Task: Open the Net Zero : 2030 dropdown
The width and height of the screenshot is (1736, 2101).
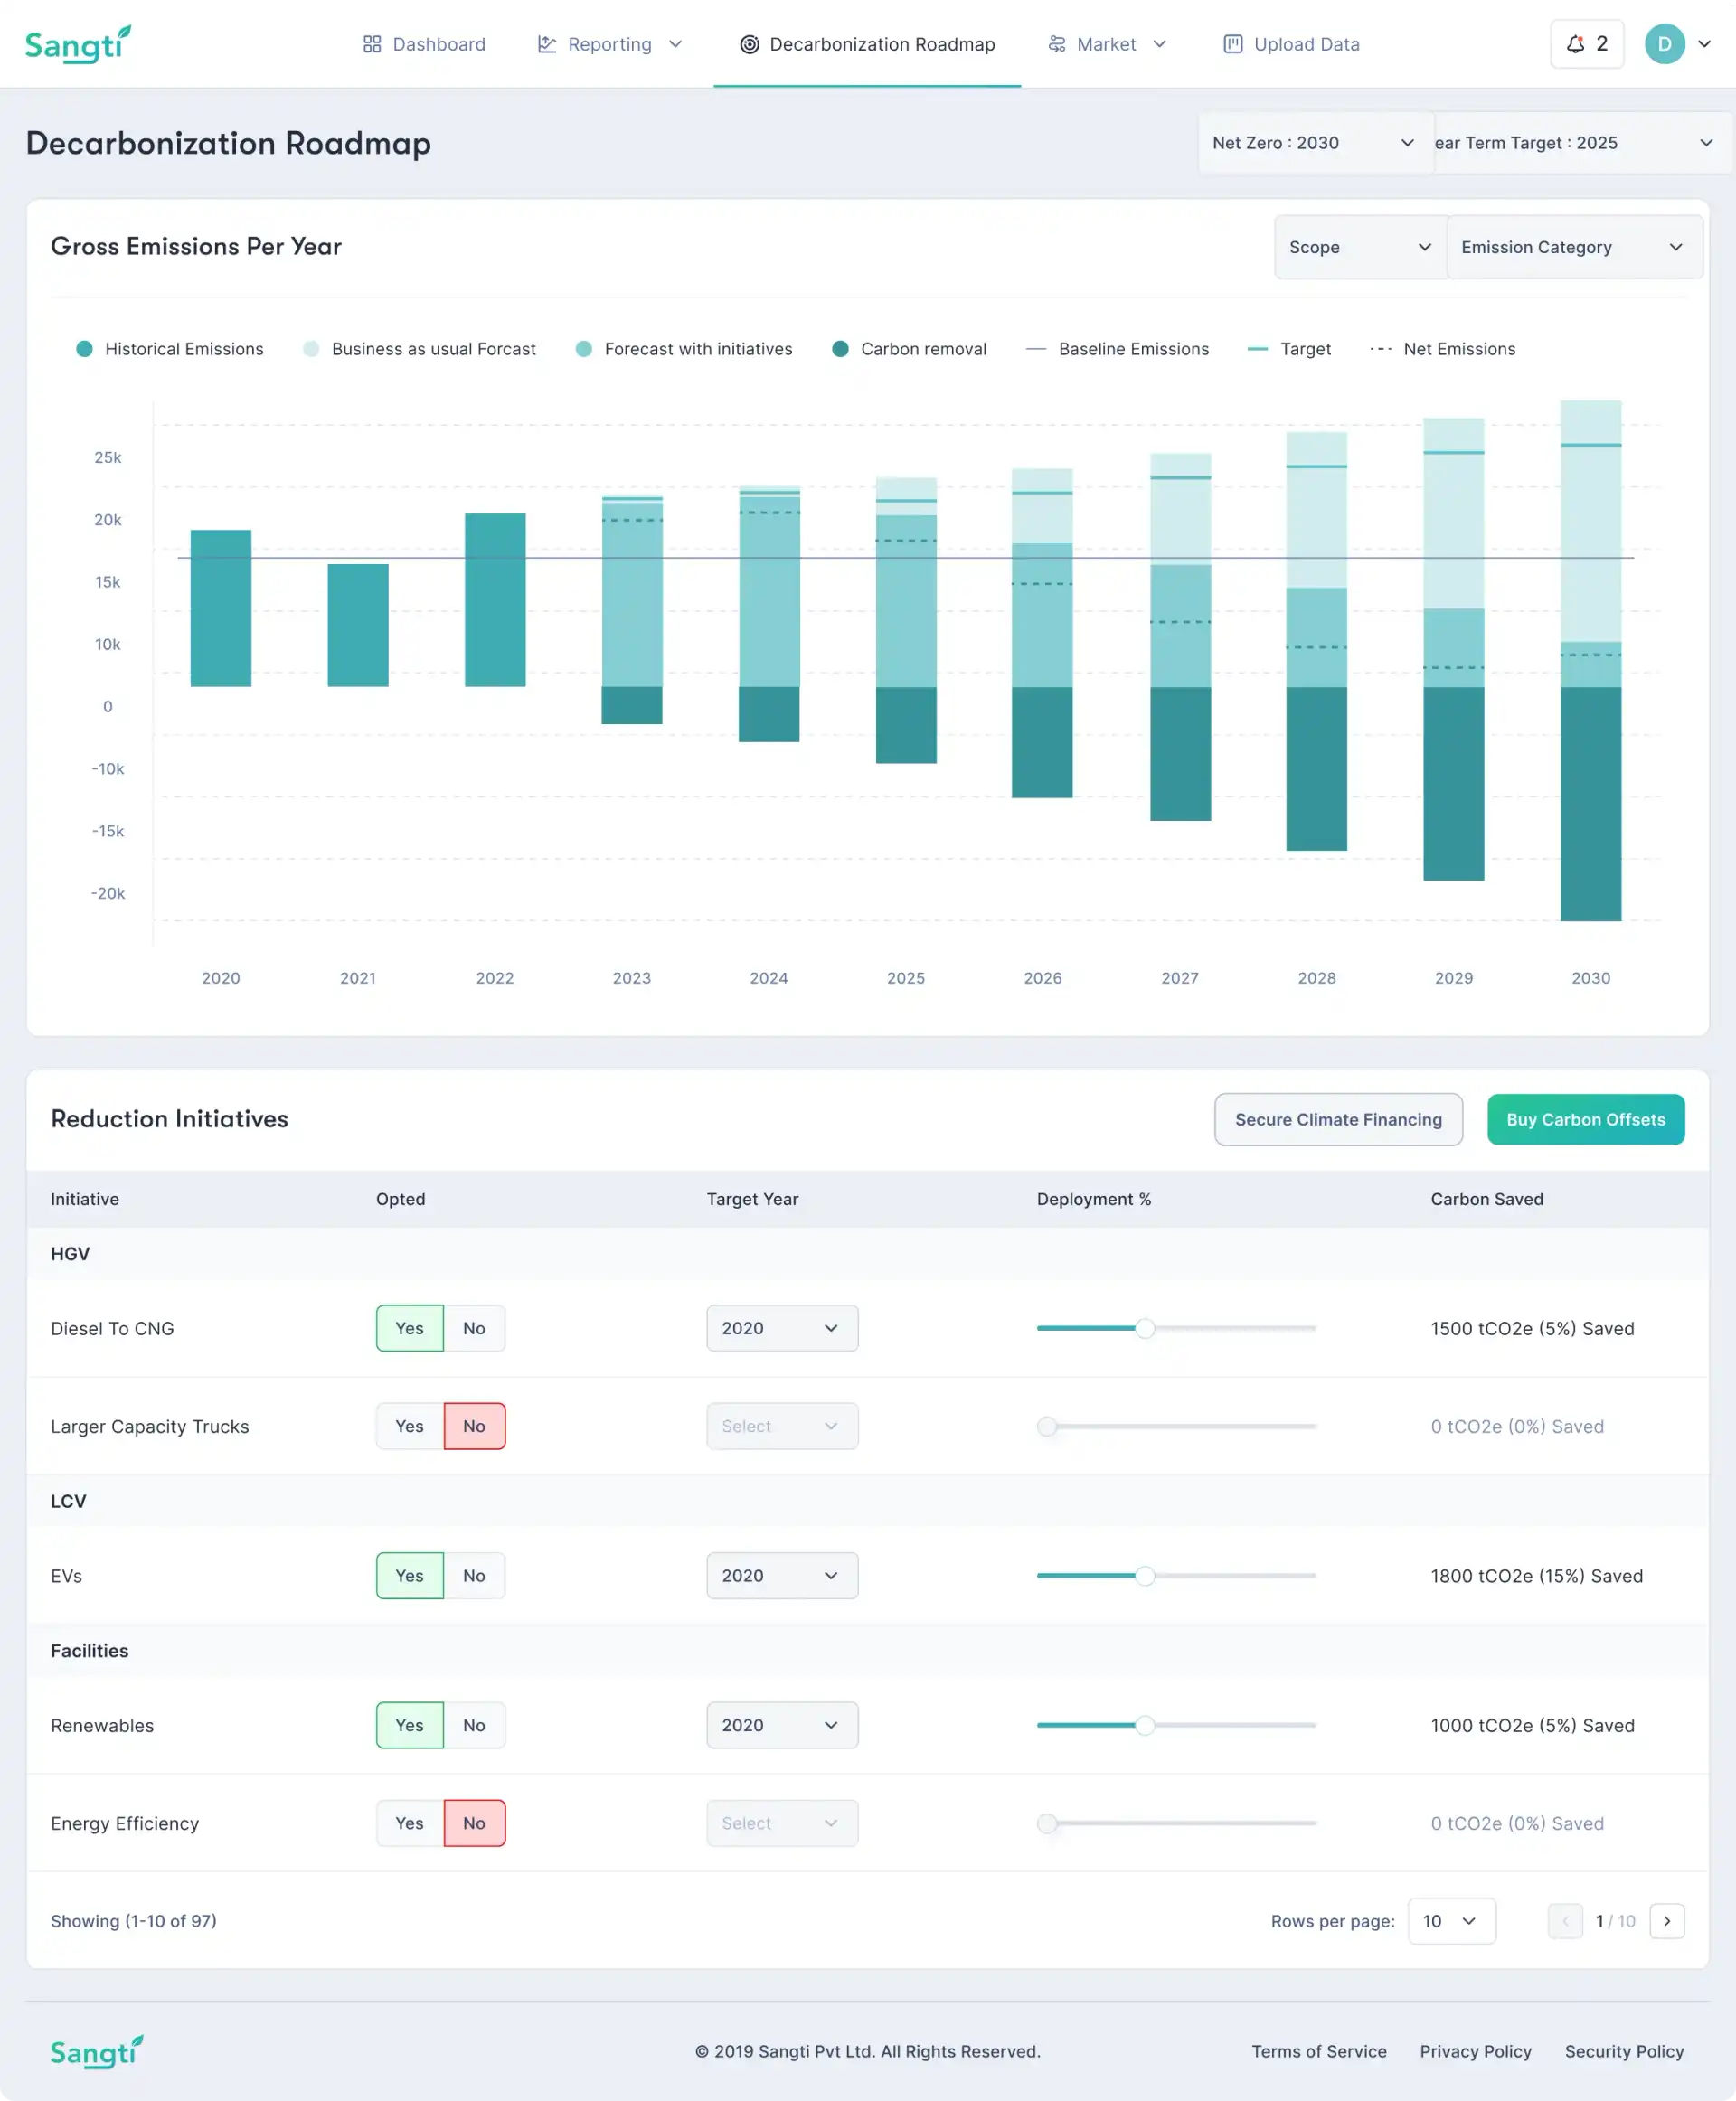Action: tap(1315, 143)
